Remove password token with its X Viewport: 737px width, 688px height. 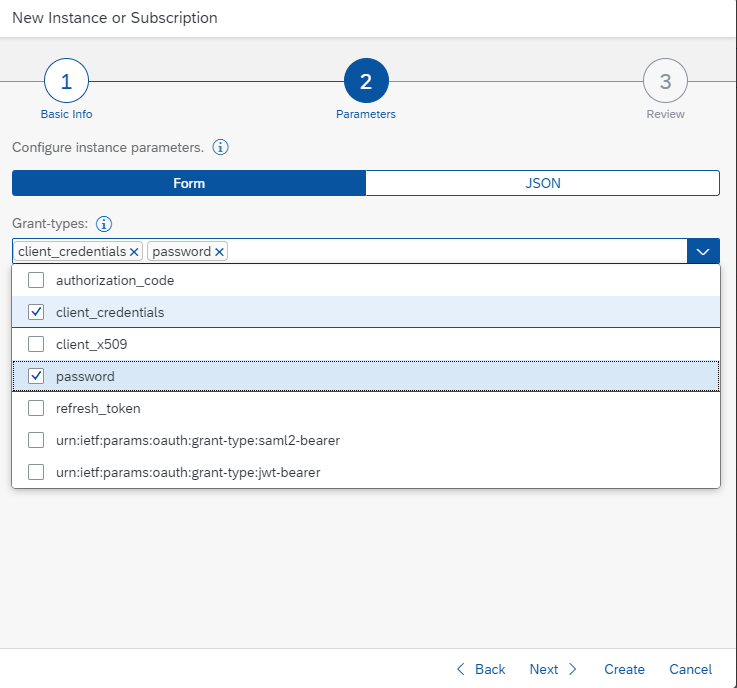coord(219,252)
